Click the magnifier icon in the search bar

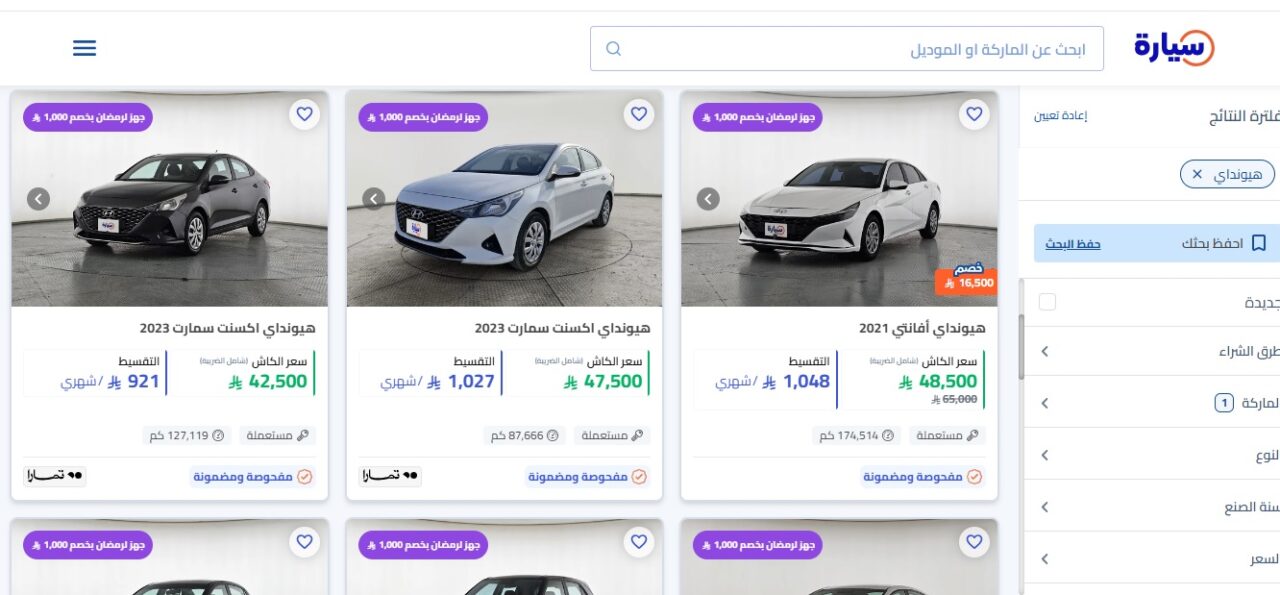pyautogui.click(x=613, y=47)
